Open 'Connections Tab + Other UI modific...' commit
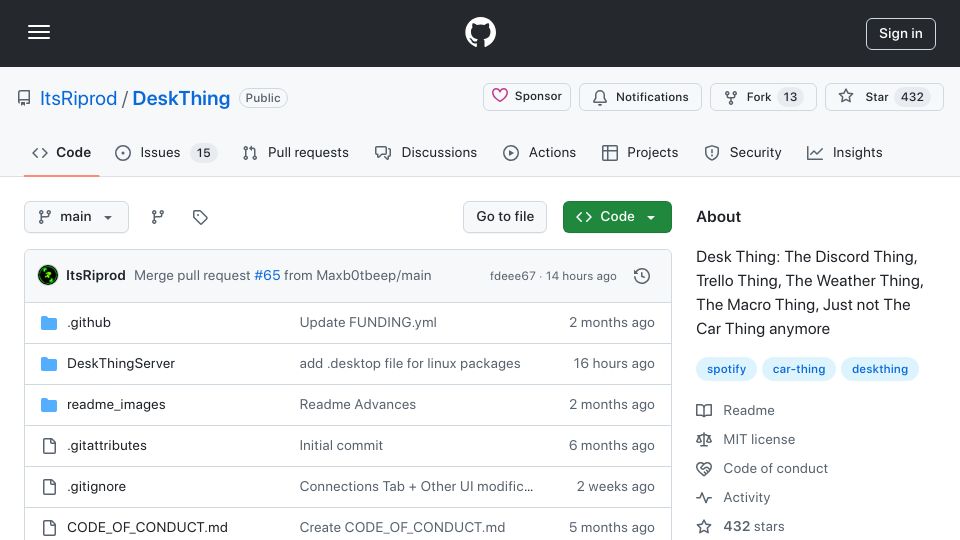Screen dimensions: 960x540 coord(416,487)
